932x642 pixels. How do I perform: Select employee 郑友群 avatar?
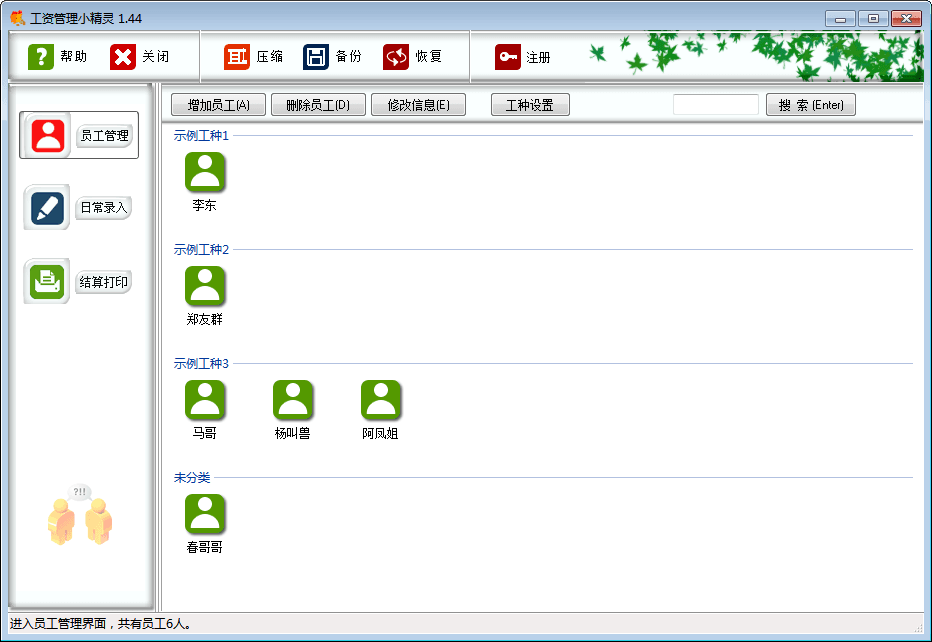click(205, 286)
